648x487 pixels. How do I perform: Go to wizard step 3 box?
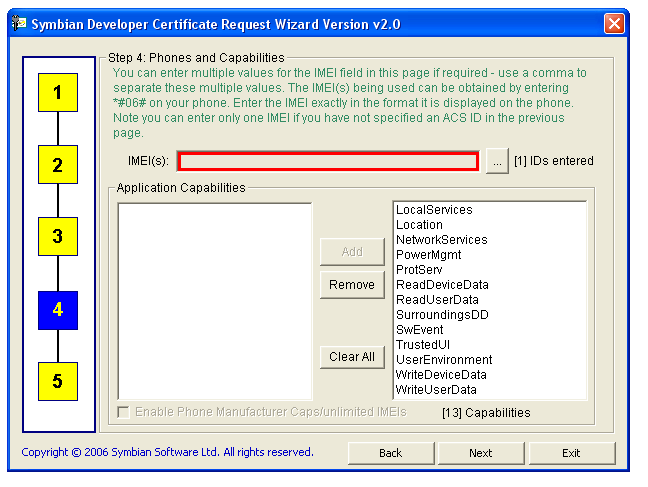58,236
